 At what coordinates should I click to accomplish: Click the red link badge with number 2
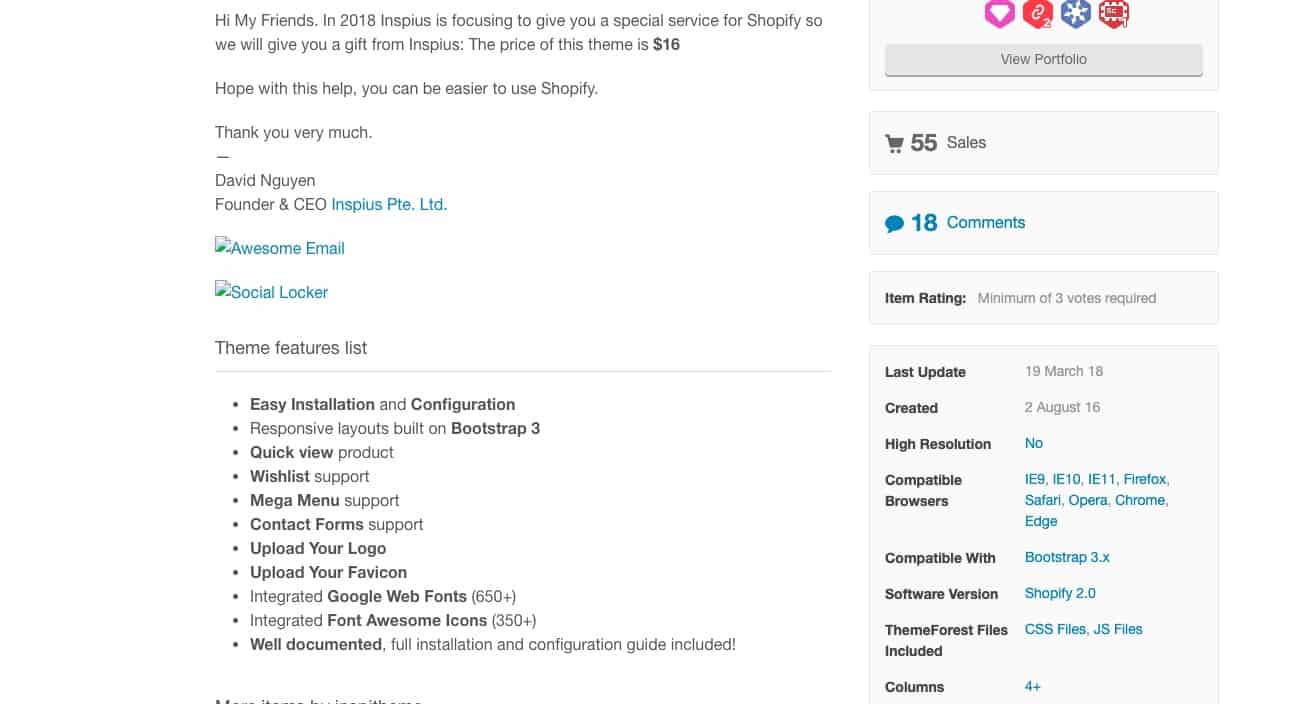1038,13
